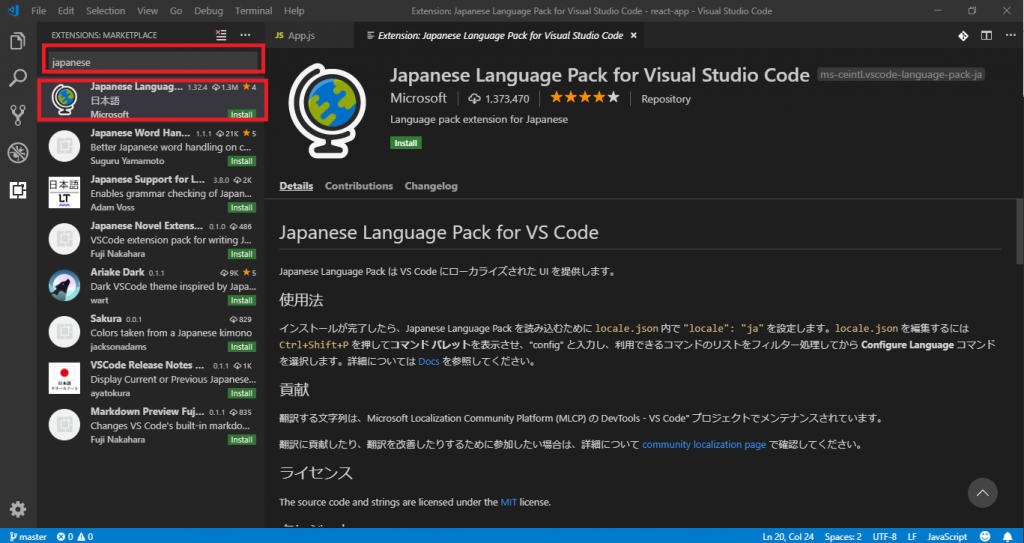Change end of line via LF
1024x543 pixels.
click(x=912, y=536)
